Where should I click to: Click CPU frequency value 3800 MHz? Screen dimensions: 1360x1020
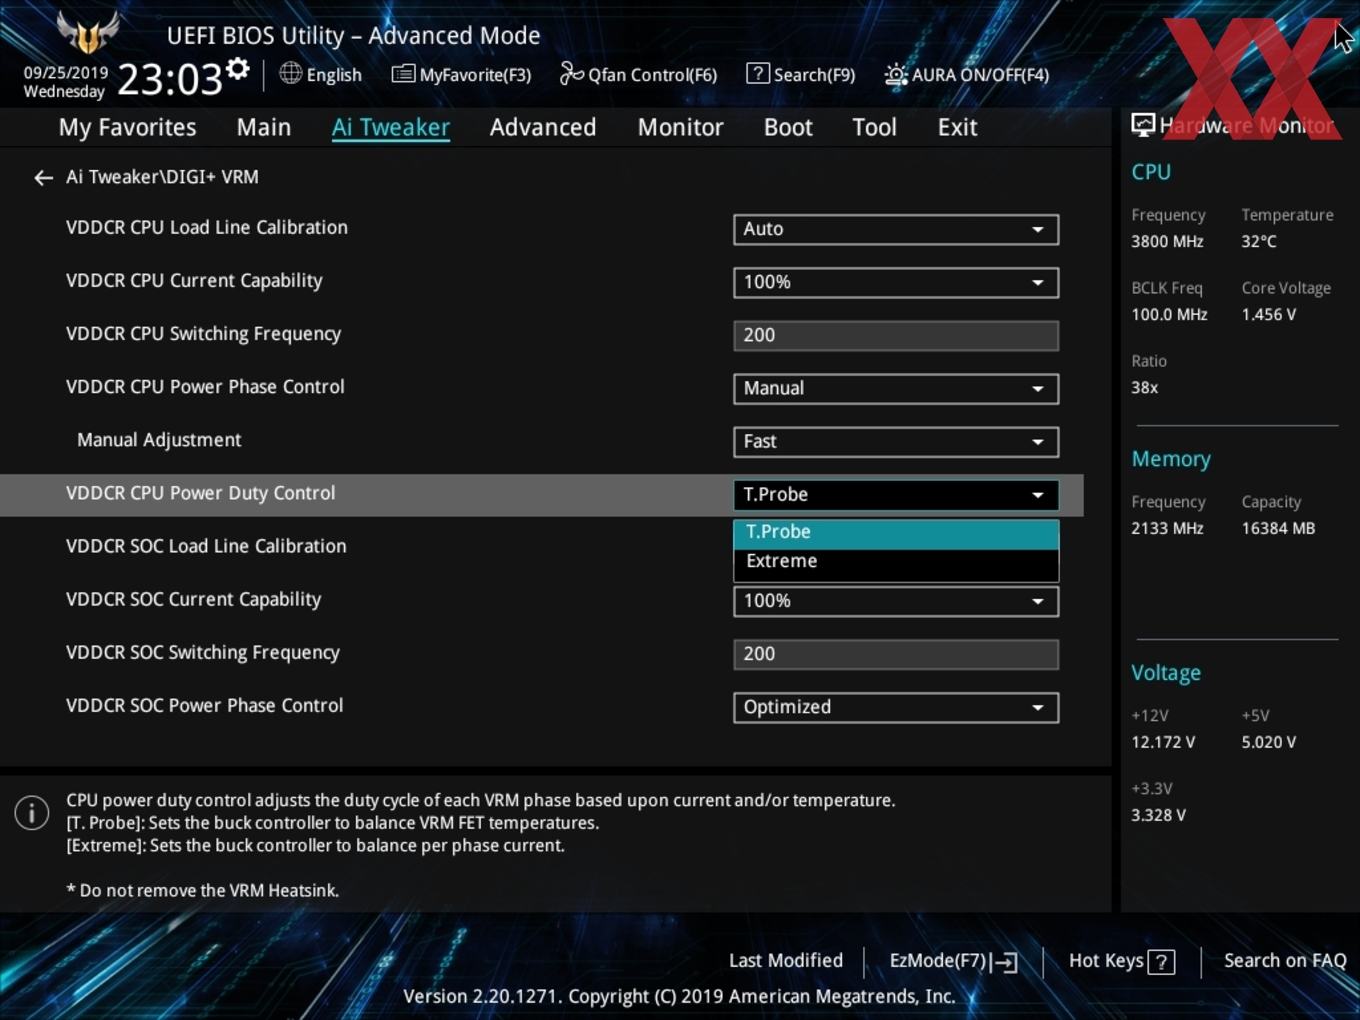pyautogui.click(x=1167, y=242)
